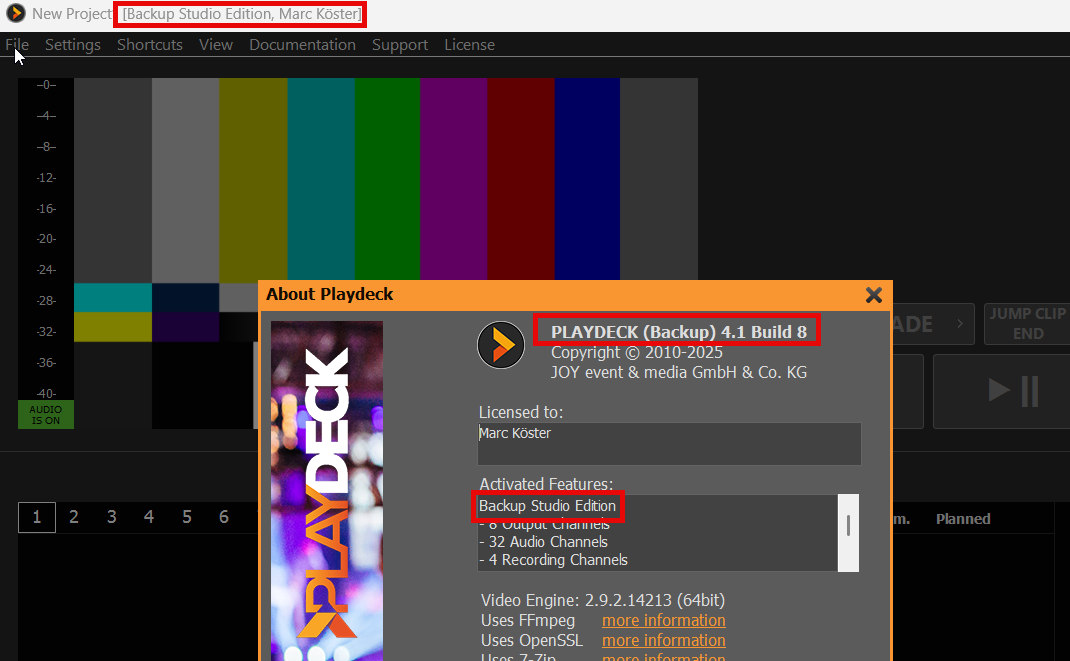Close the About Playdeck dialog
The width and height of the screenshot is (1070, 661).
(873, 295)
